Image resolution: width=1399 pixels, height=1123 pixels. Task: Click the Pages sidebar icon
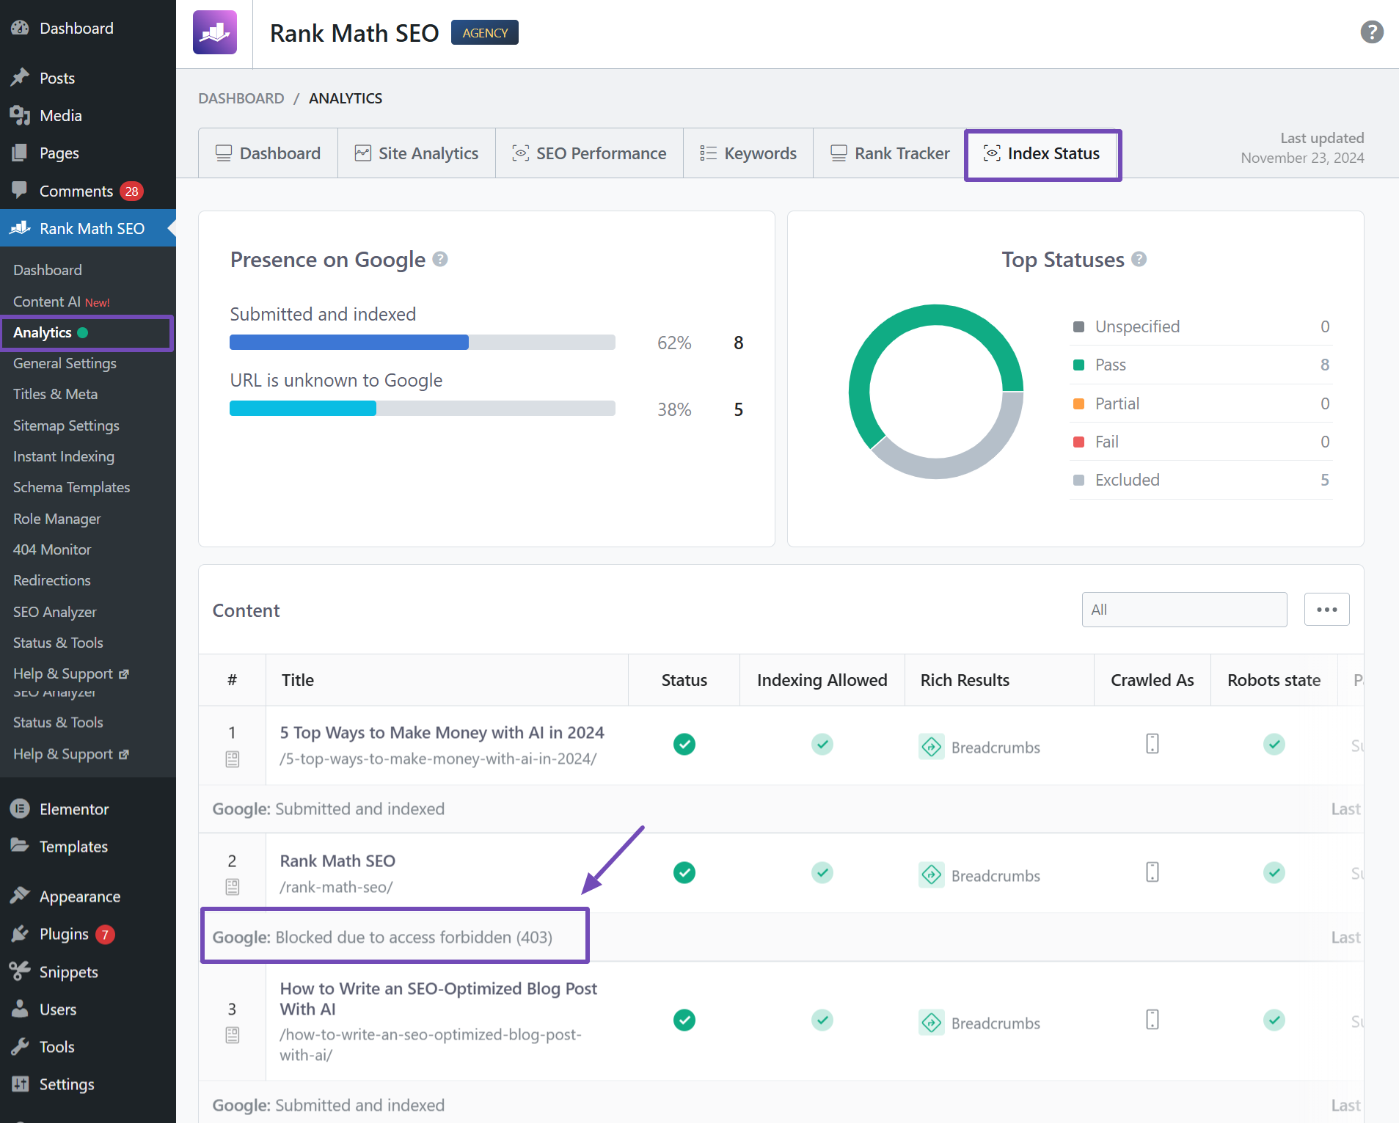tap(20, 153)
